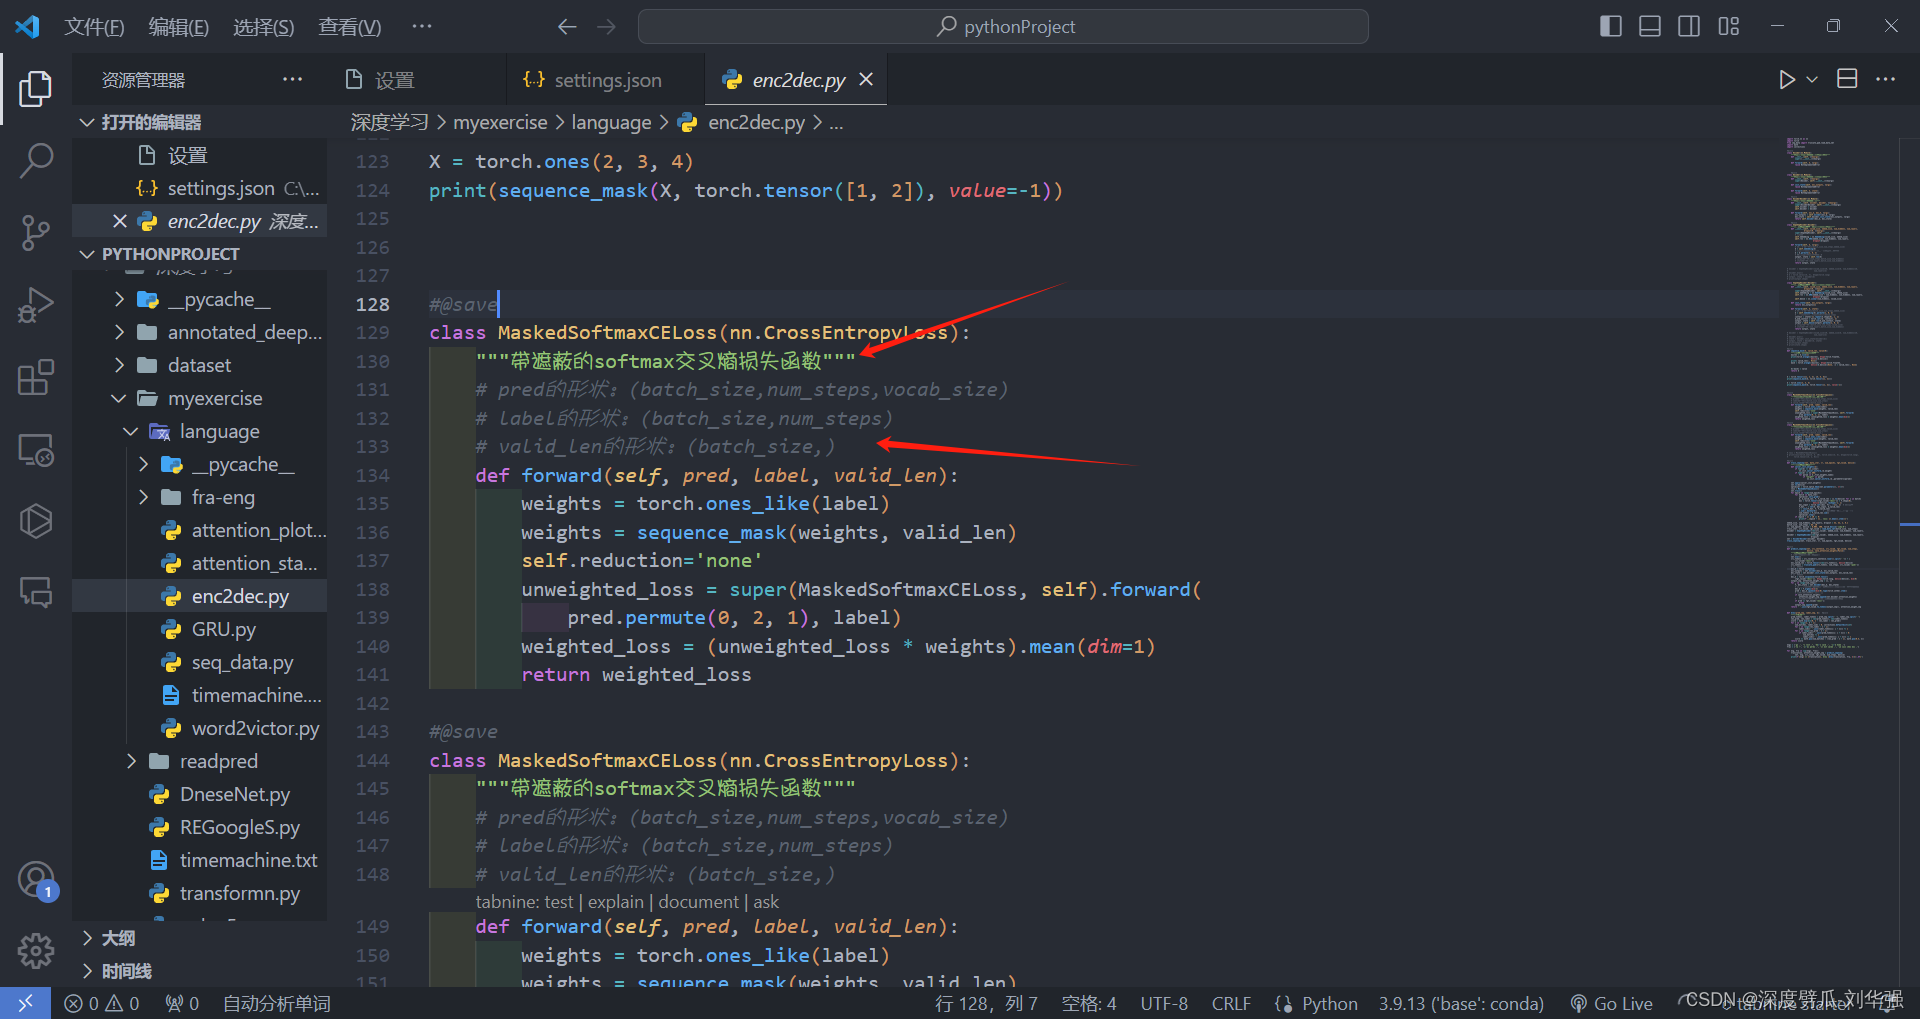Open Source Control view
Image resolution: width=1920 pixels, height=1019 pixels.
click(x=36, y=232)
